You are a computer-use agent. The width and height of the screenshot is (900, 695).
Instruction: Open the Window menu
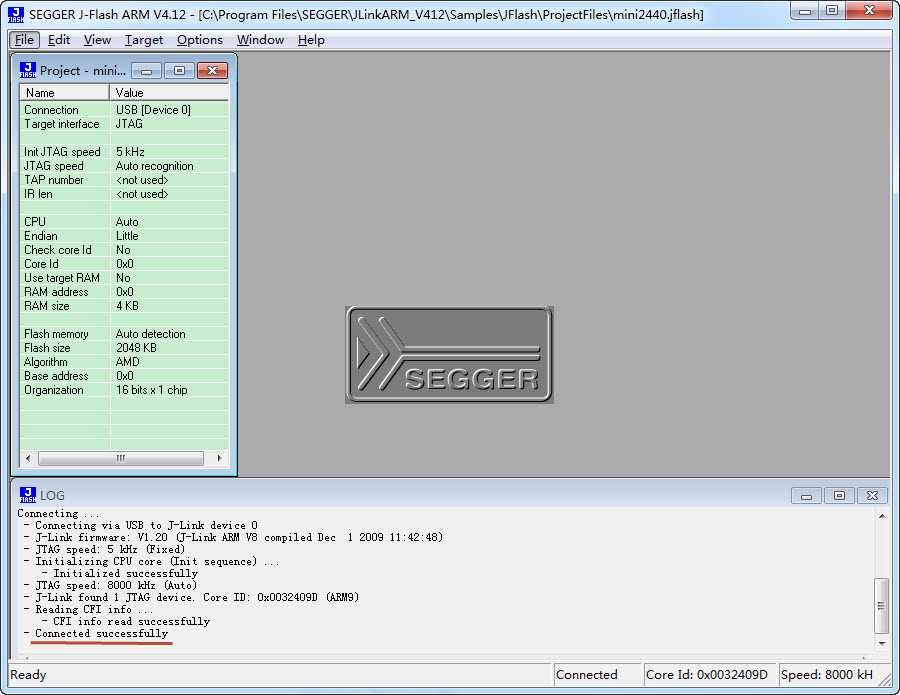(x=261, y=40)
